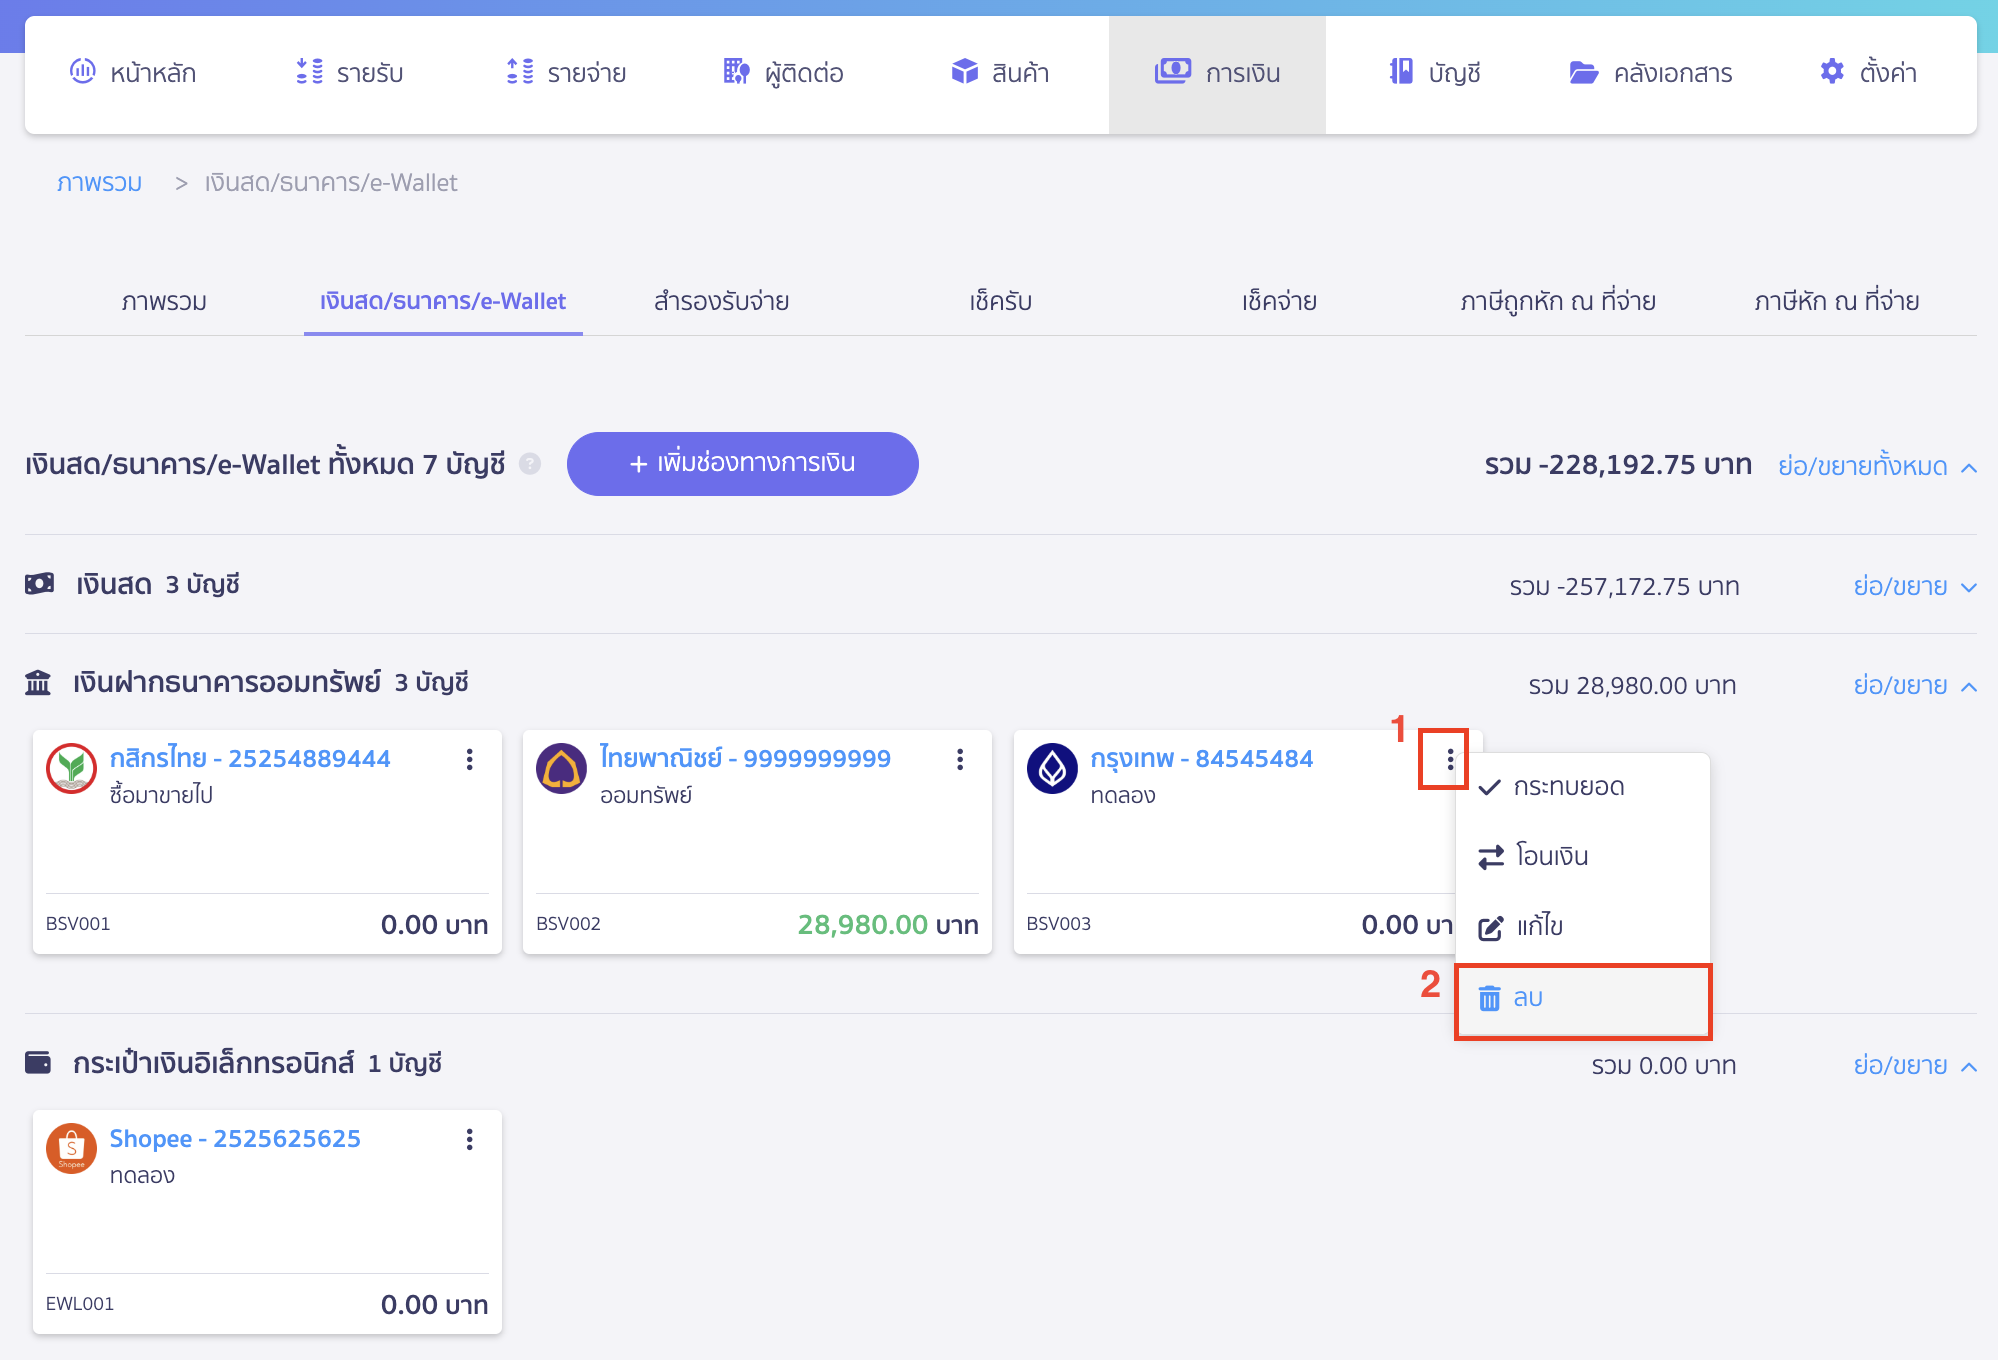Viewport: 1998px width, 1360px height.
Task: Open three-dot menu on ไทยพาณิชย์ account card
Action: click(959, 760)
